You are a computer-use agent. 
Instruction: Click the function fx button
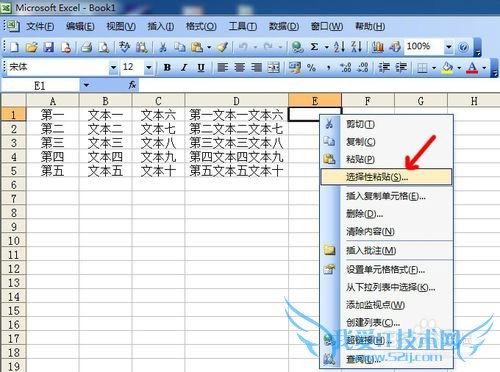click(132, 85)
